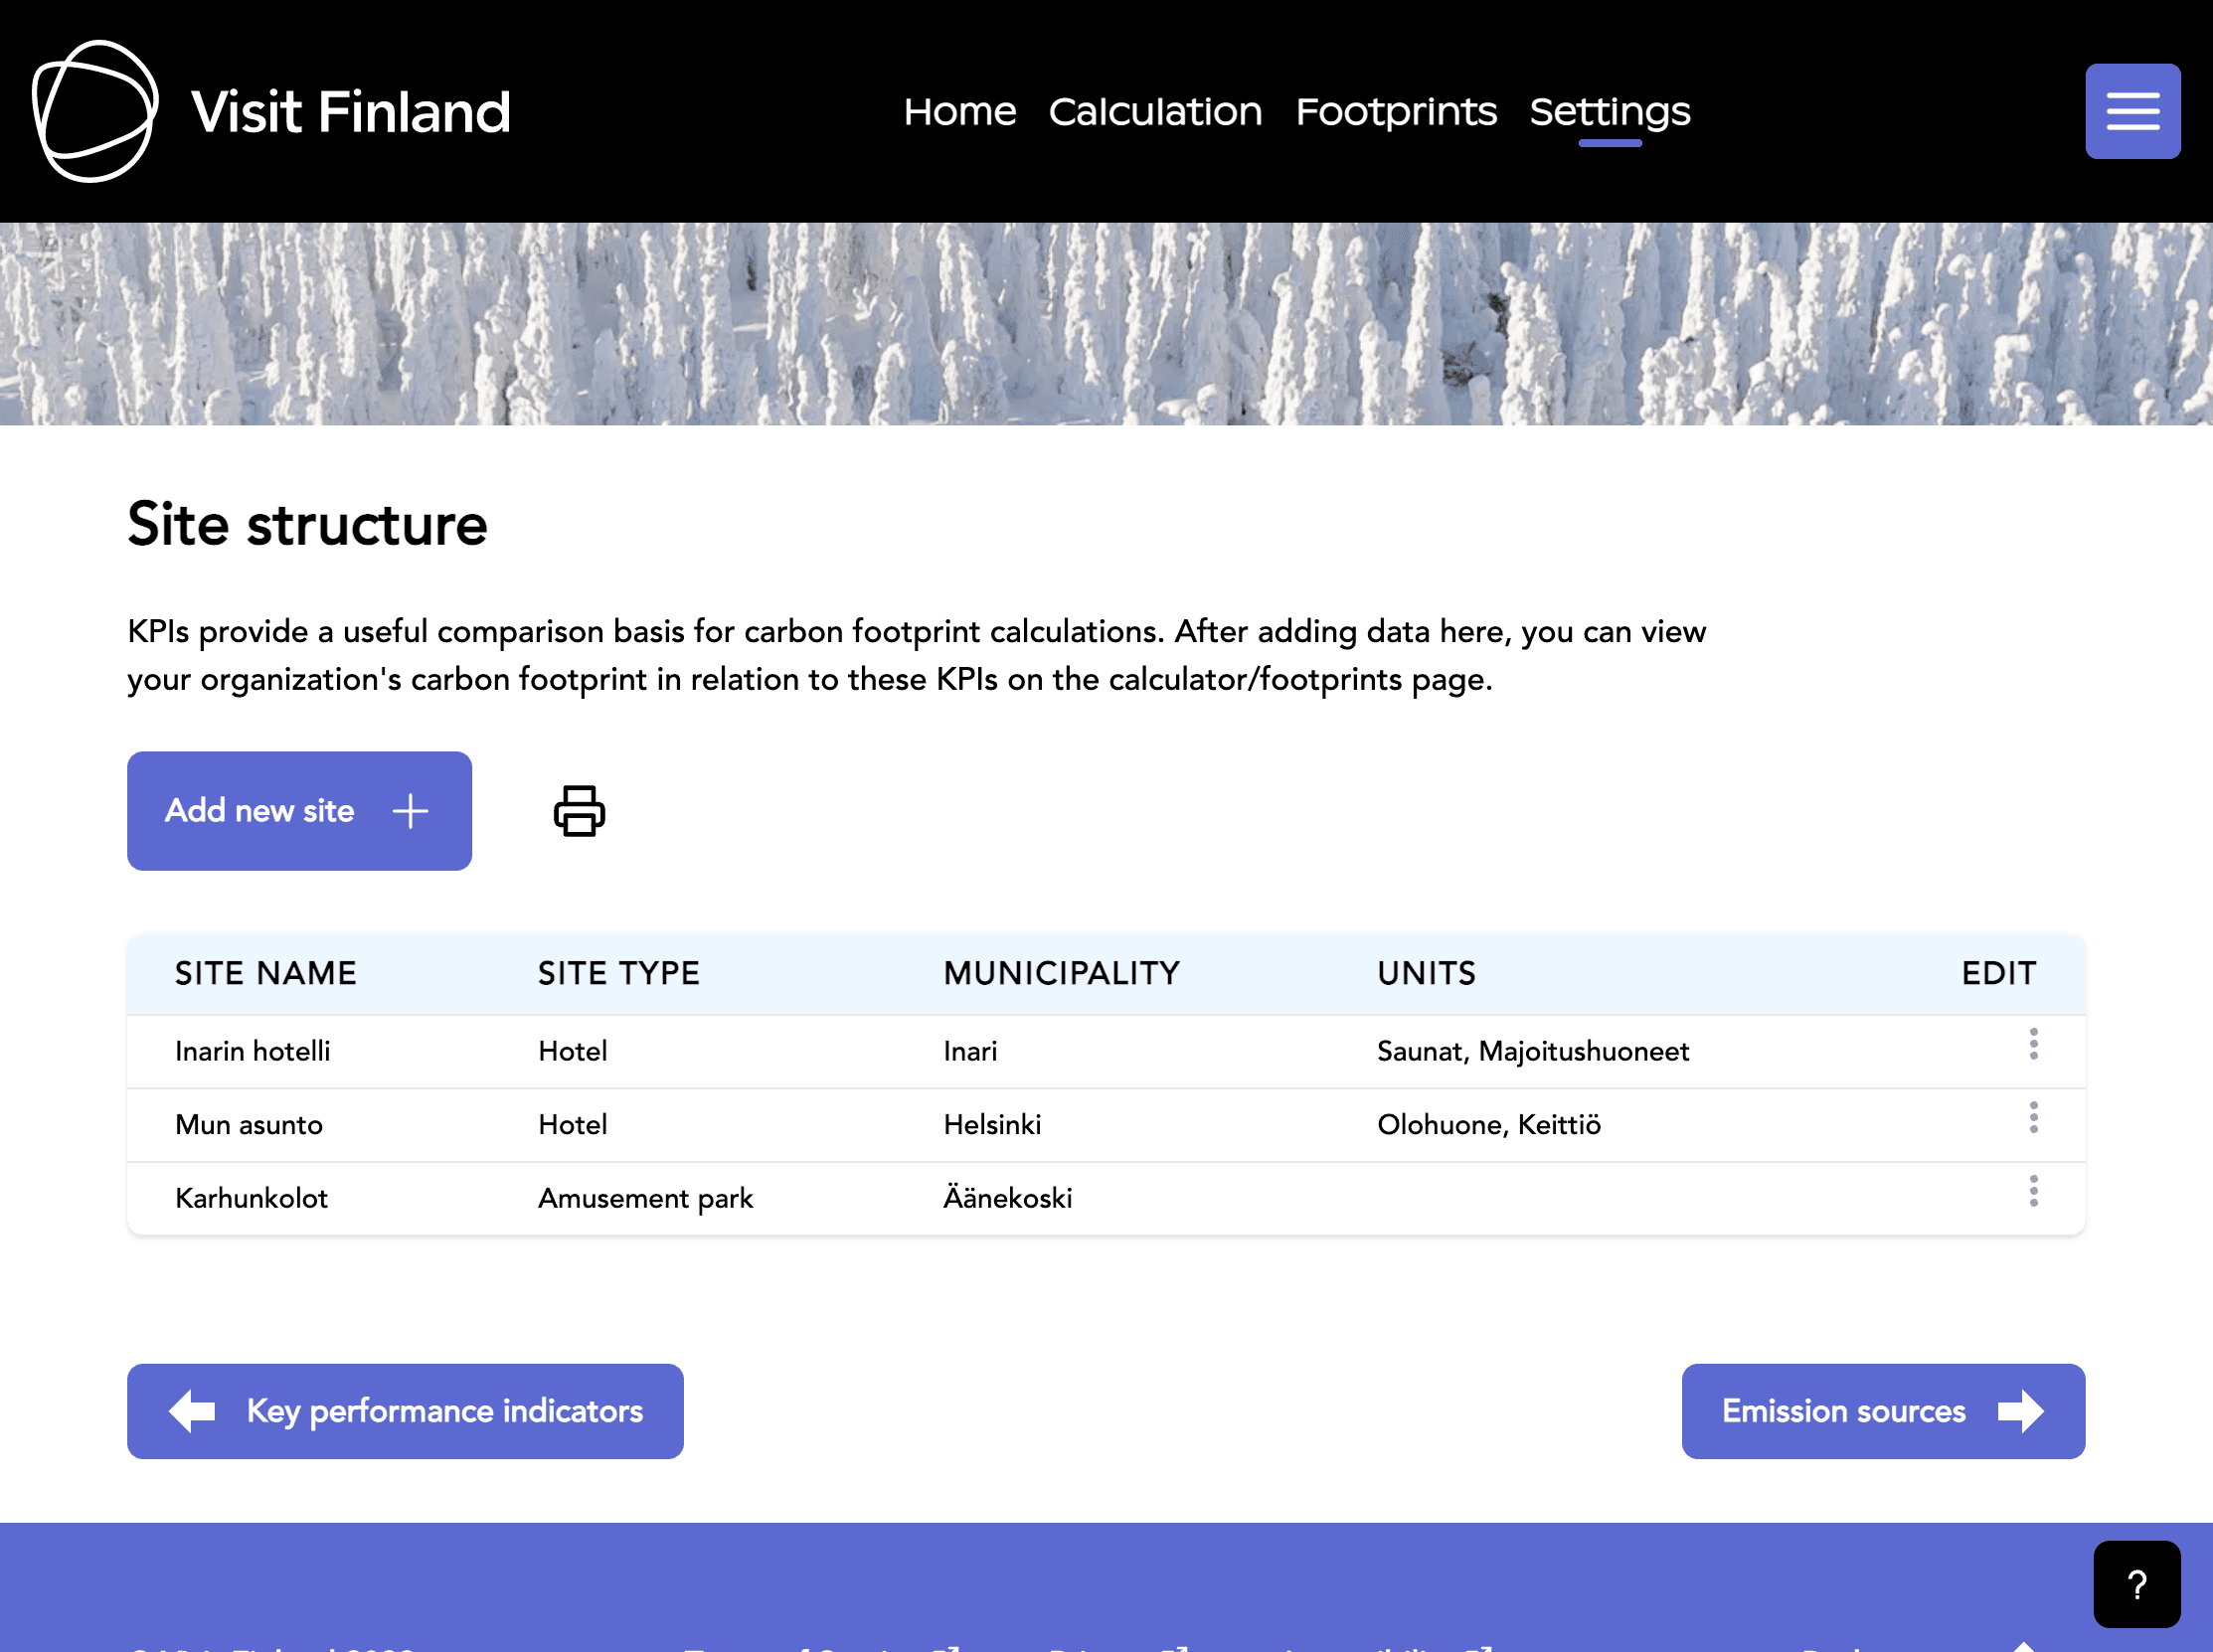The image size is (2213, 1652).
Task: Open help via the question mark icon
Action: coord(2136,1583)
